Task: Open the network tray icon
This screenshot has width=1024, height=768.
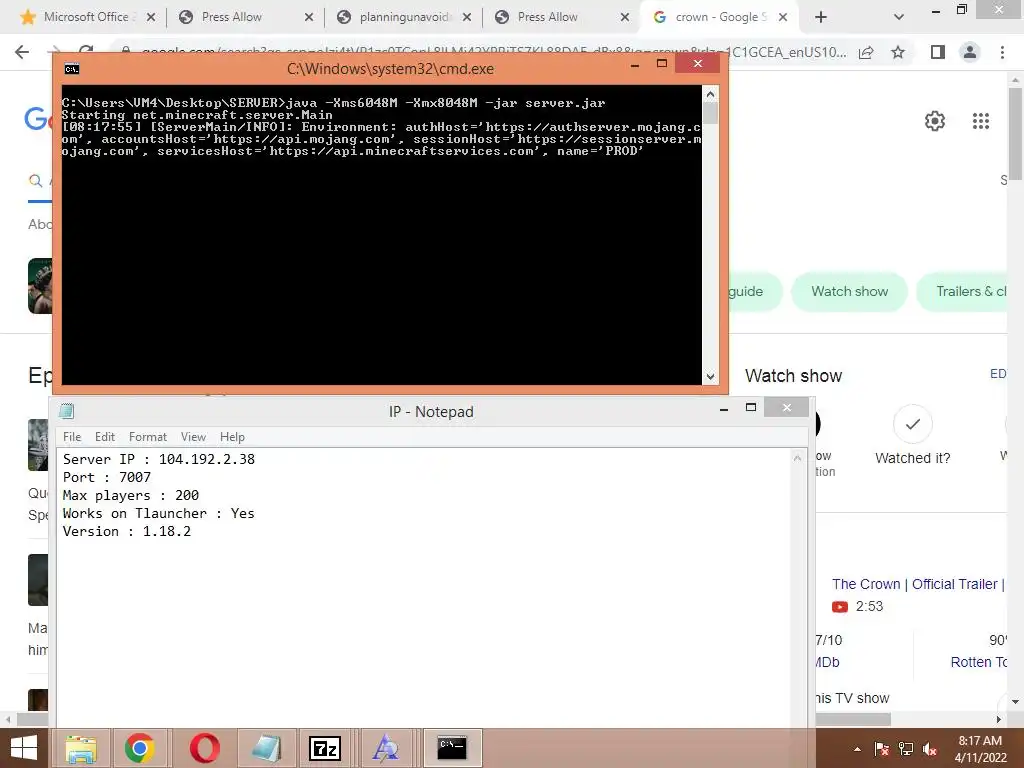Action: pos(906,749)
